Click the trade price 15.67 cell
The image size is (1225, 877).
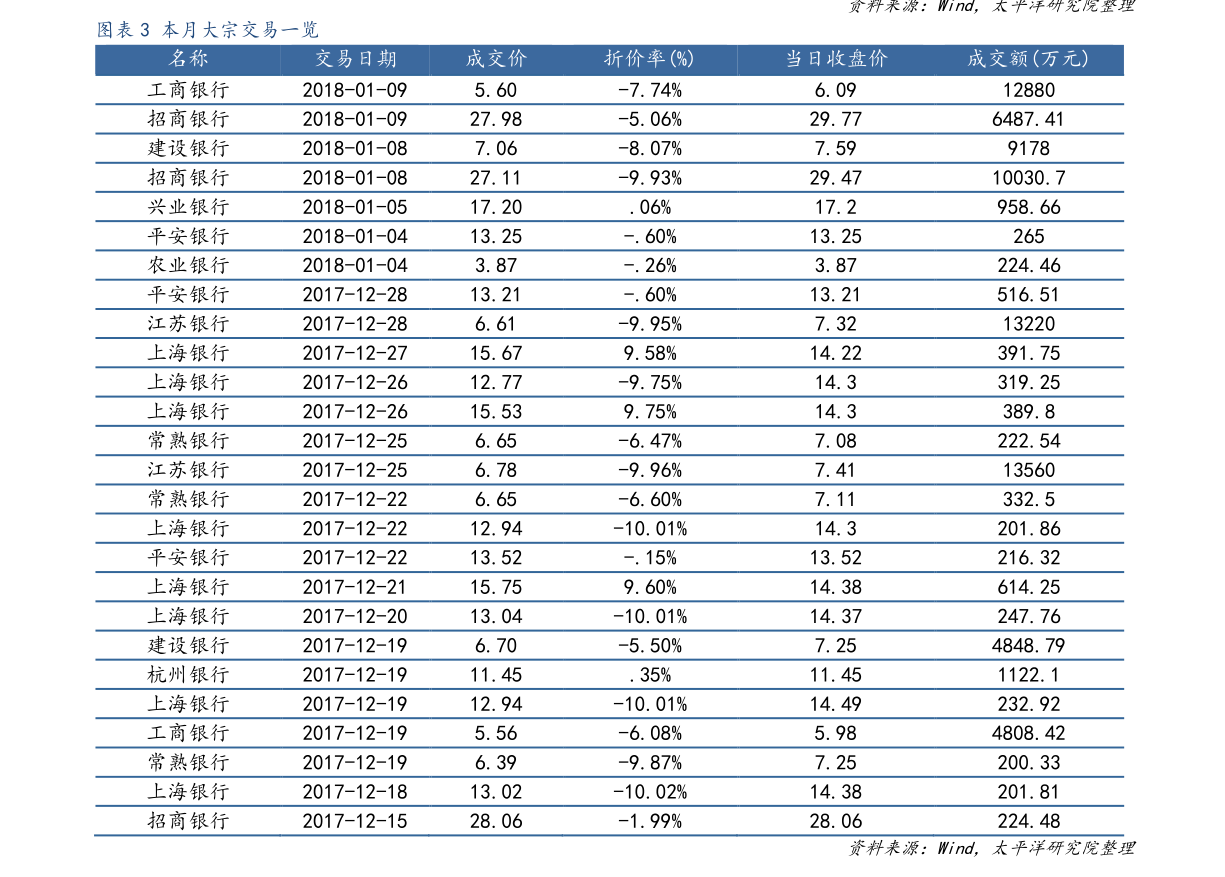(x=496, y=353)
